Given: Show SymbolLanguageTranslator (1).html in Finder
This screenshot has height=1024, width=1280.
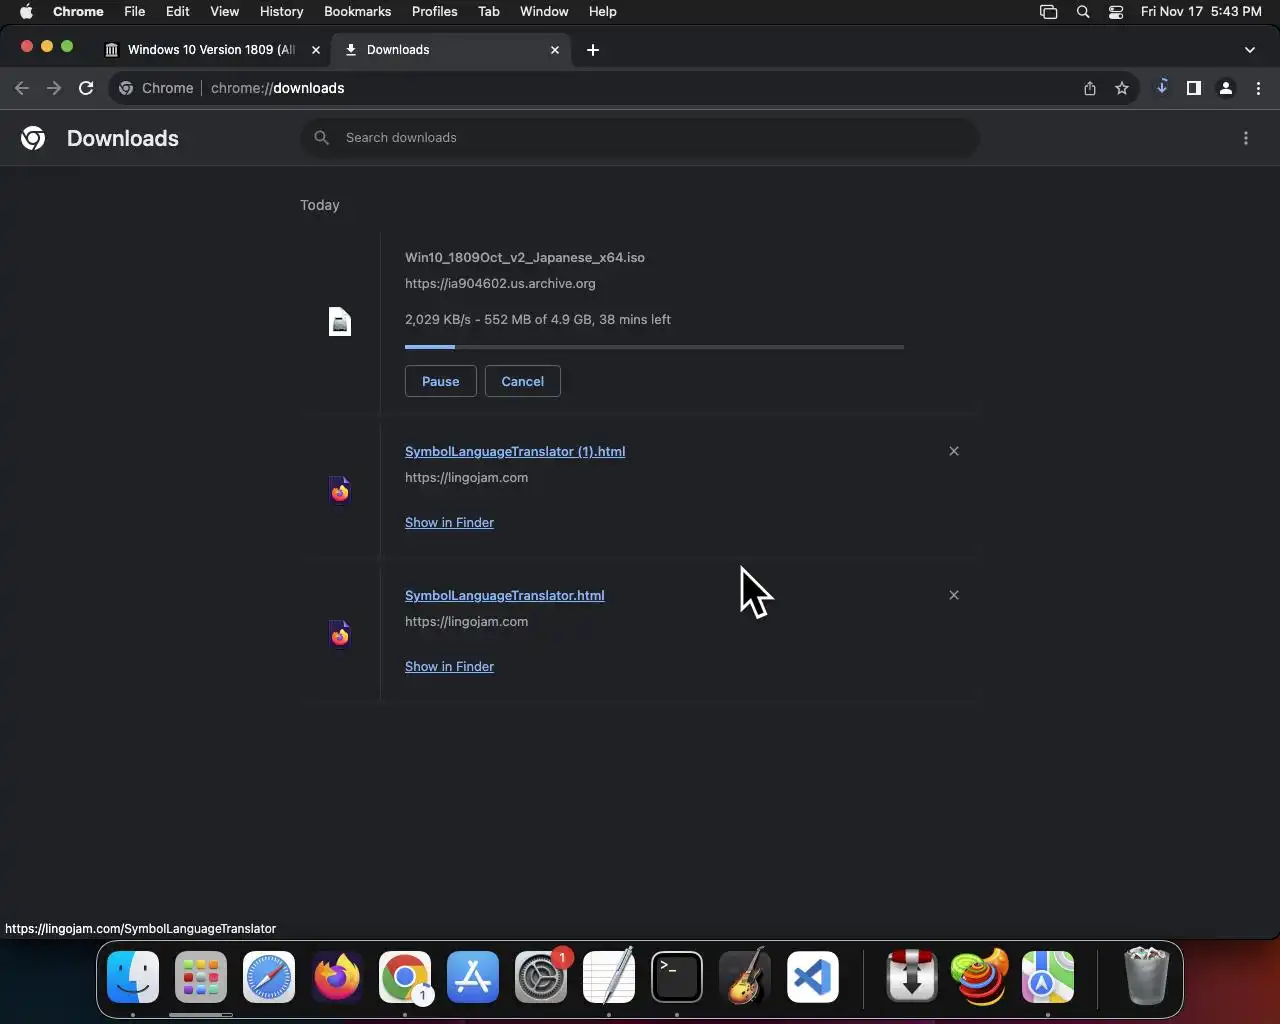Looking at the screenshot, I should (449, 523).
